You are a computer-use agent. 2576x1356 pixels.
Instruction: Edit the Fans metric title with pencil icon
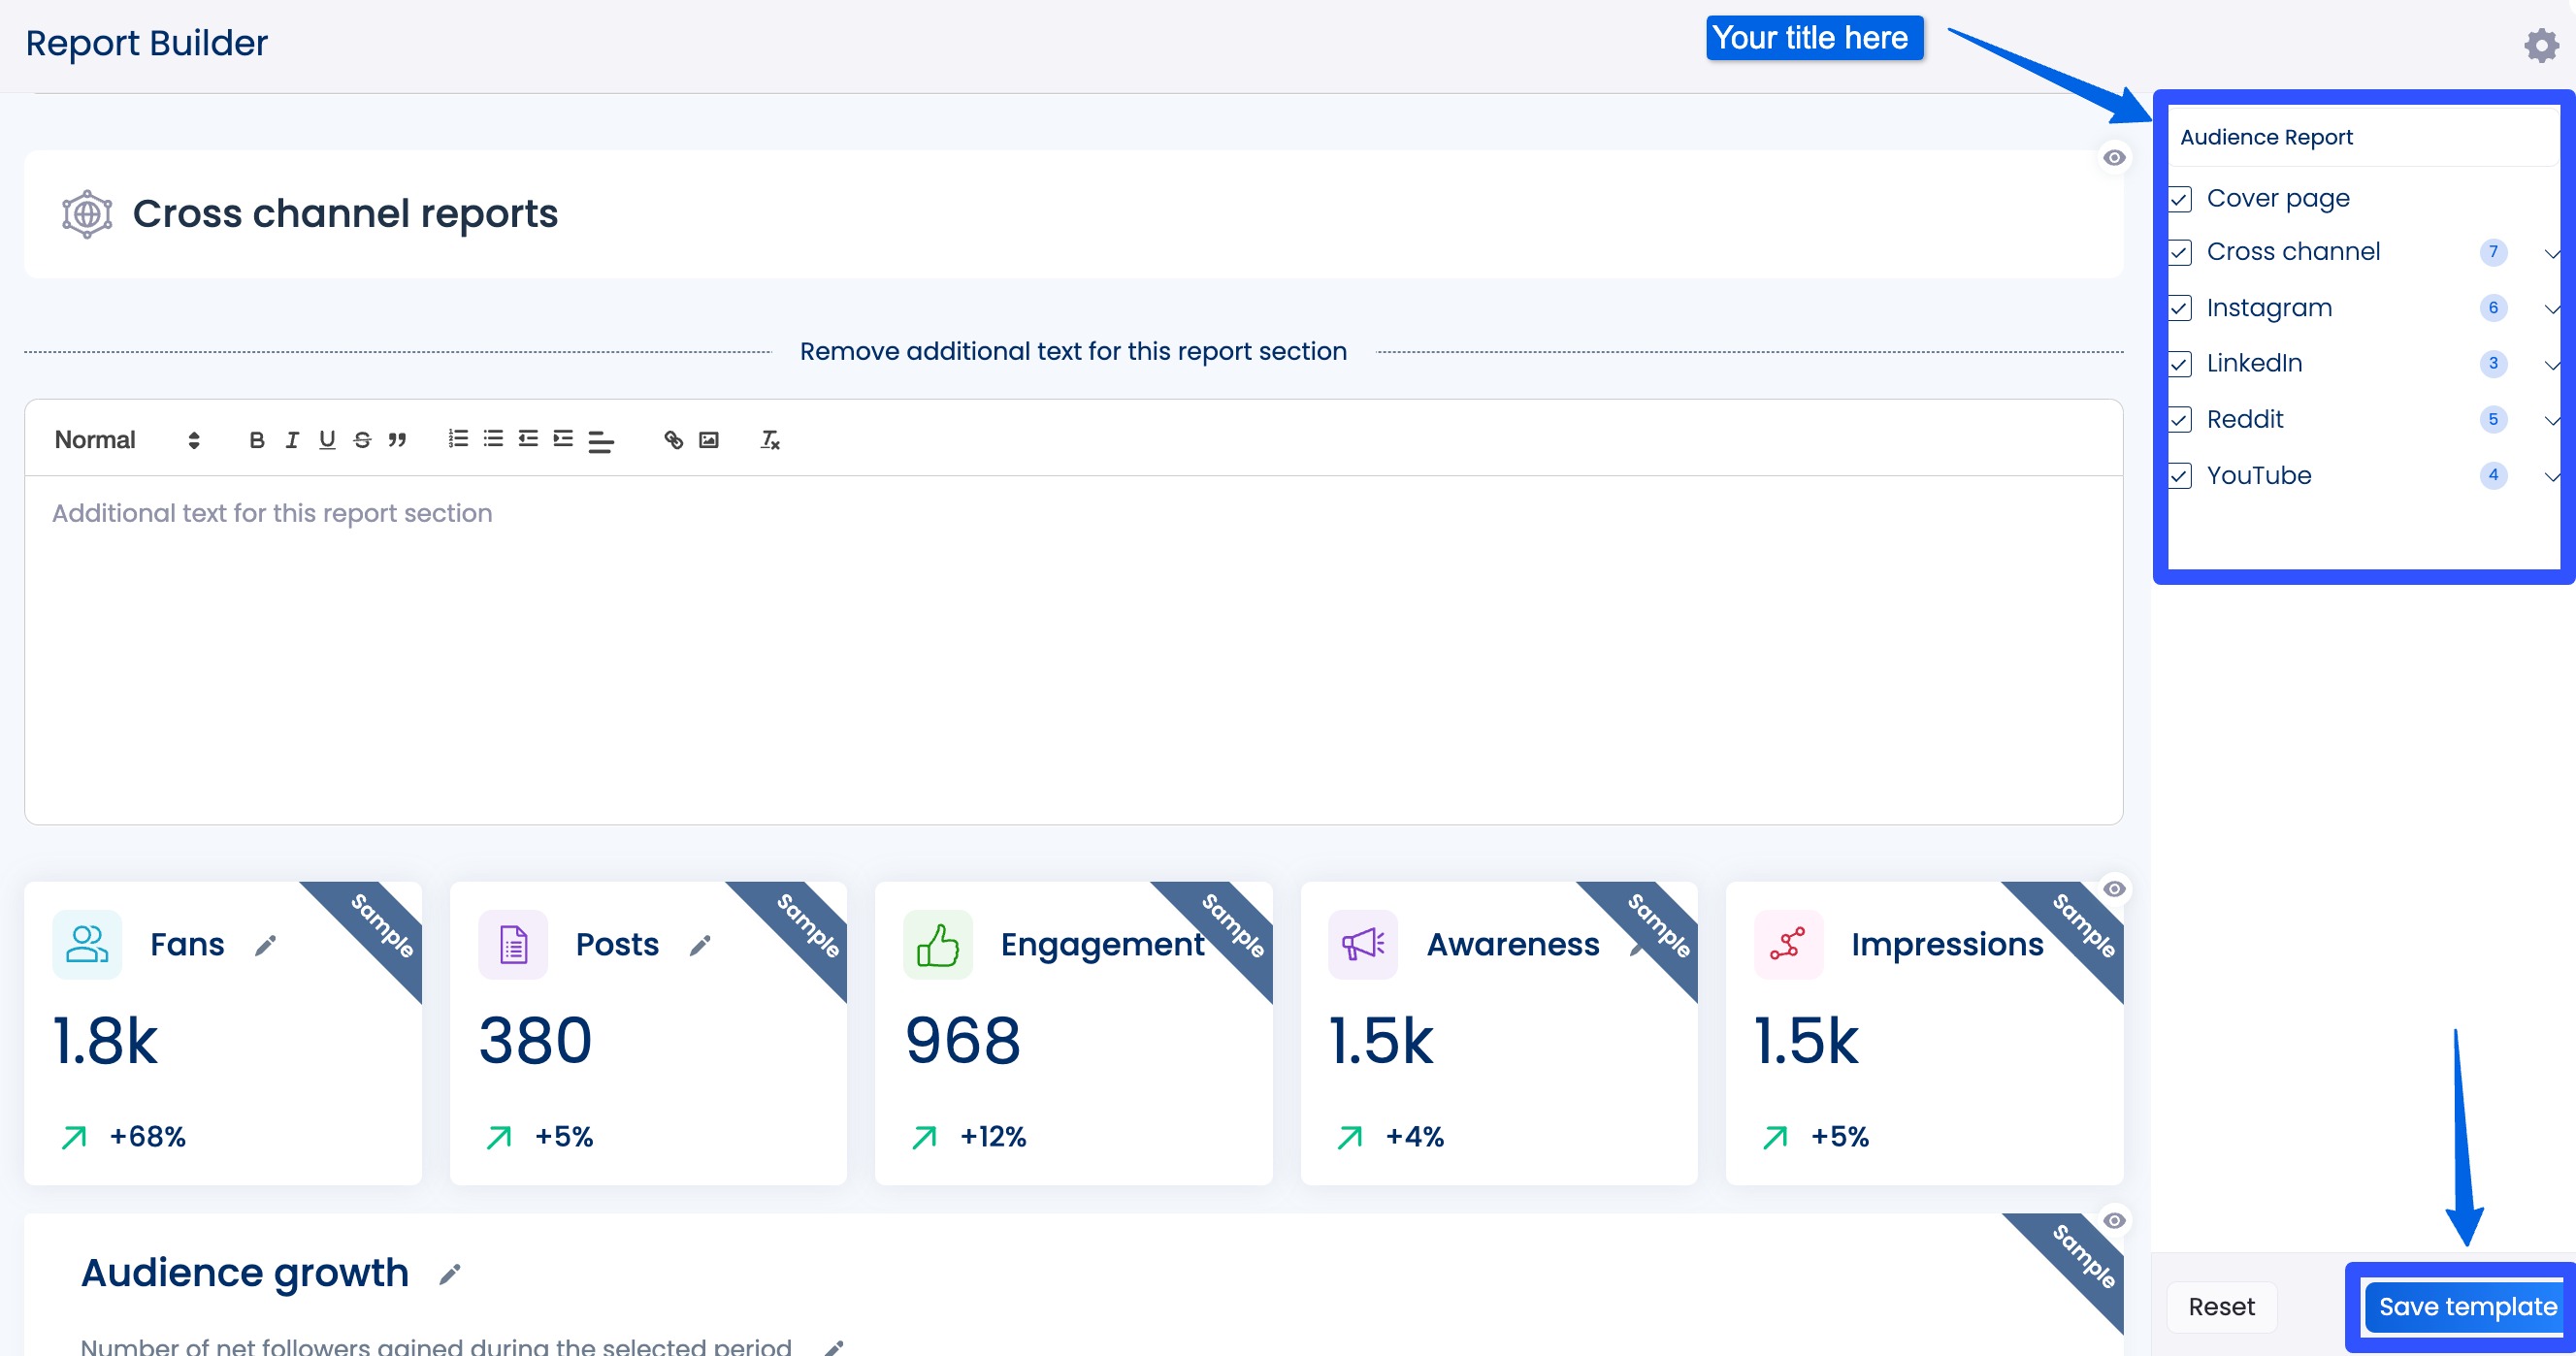[264, 944]
